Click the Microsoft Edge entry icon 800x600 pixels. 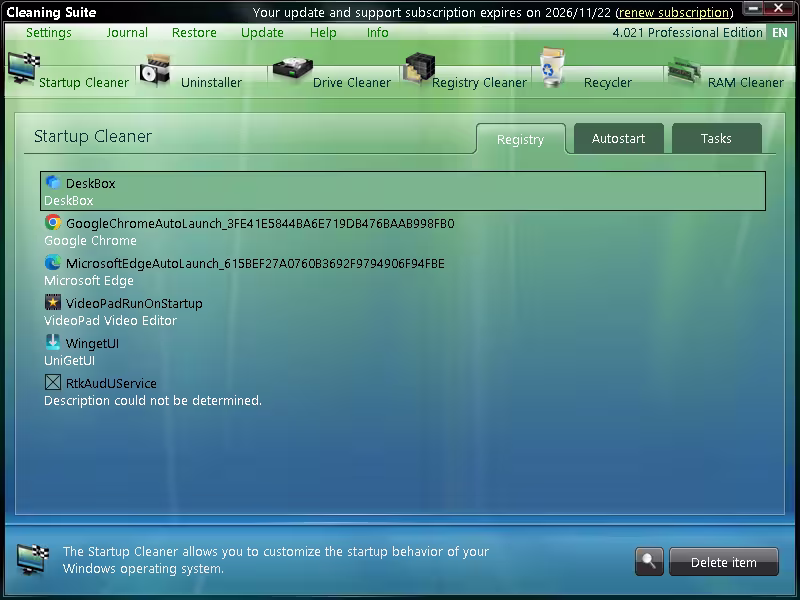pyautogui.click(x=53, y=262)
